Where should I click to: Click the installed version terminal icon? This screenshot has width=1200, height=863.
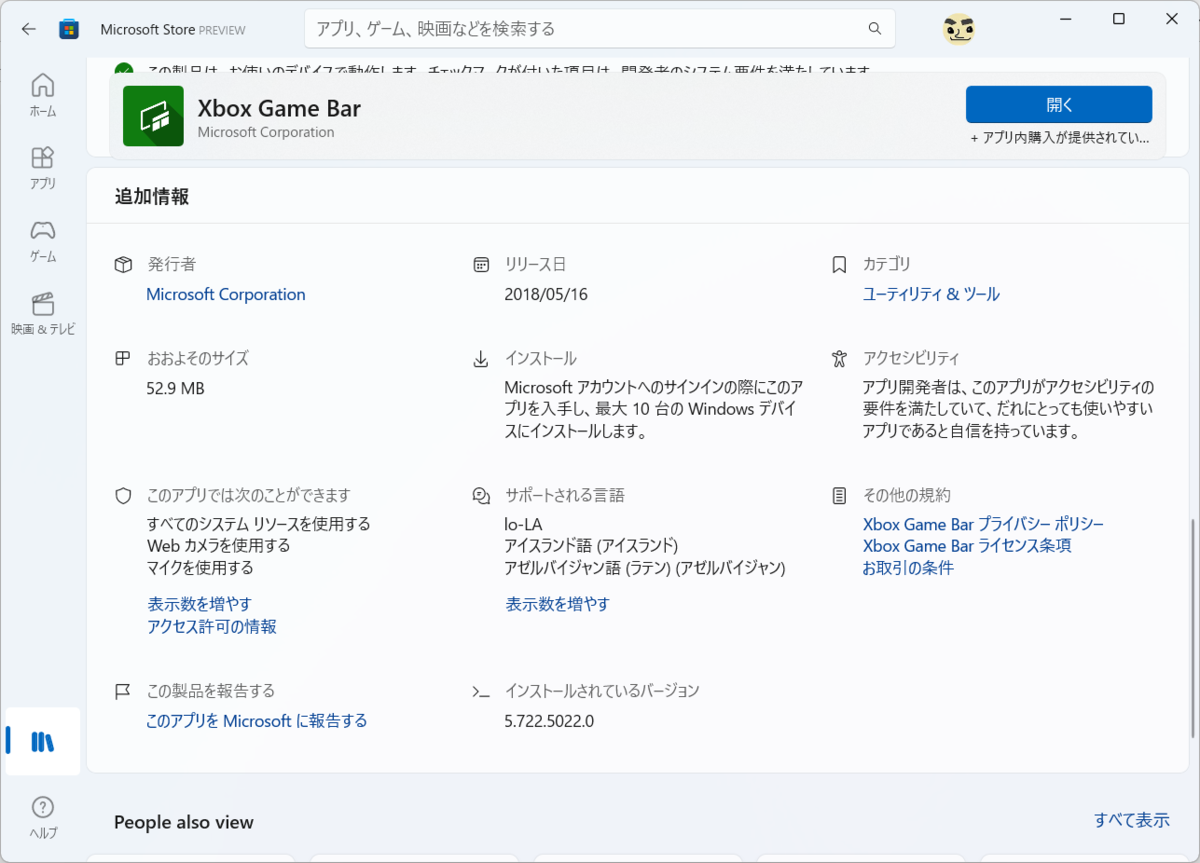[x=481, y=691]
